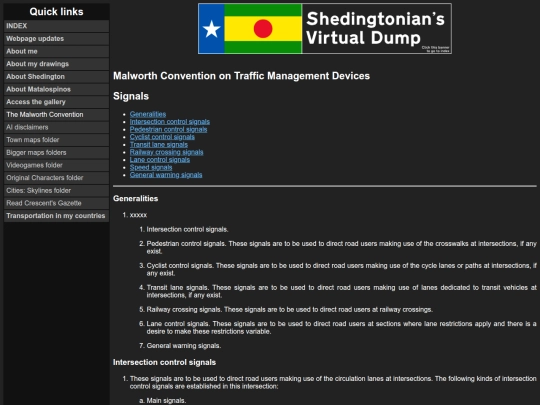Viewport: 540px width, 405px height.
Task: Open the About me page
Action: click(x=56, y=51)
